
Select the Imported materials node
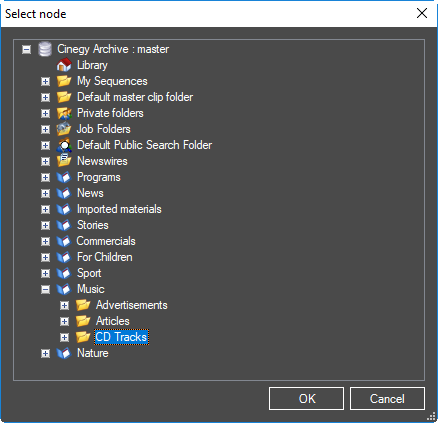point(119,209)
